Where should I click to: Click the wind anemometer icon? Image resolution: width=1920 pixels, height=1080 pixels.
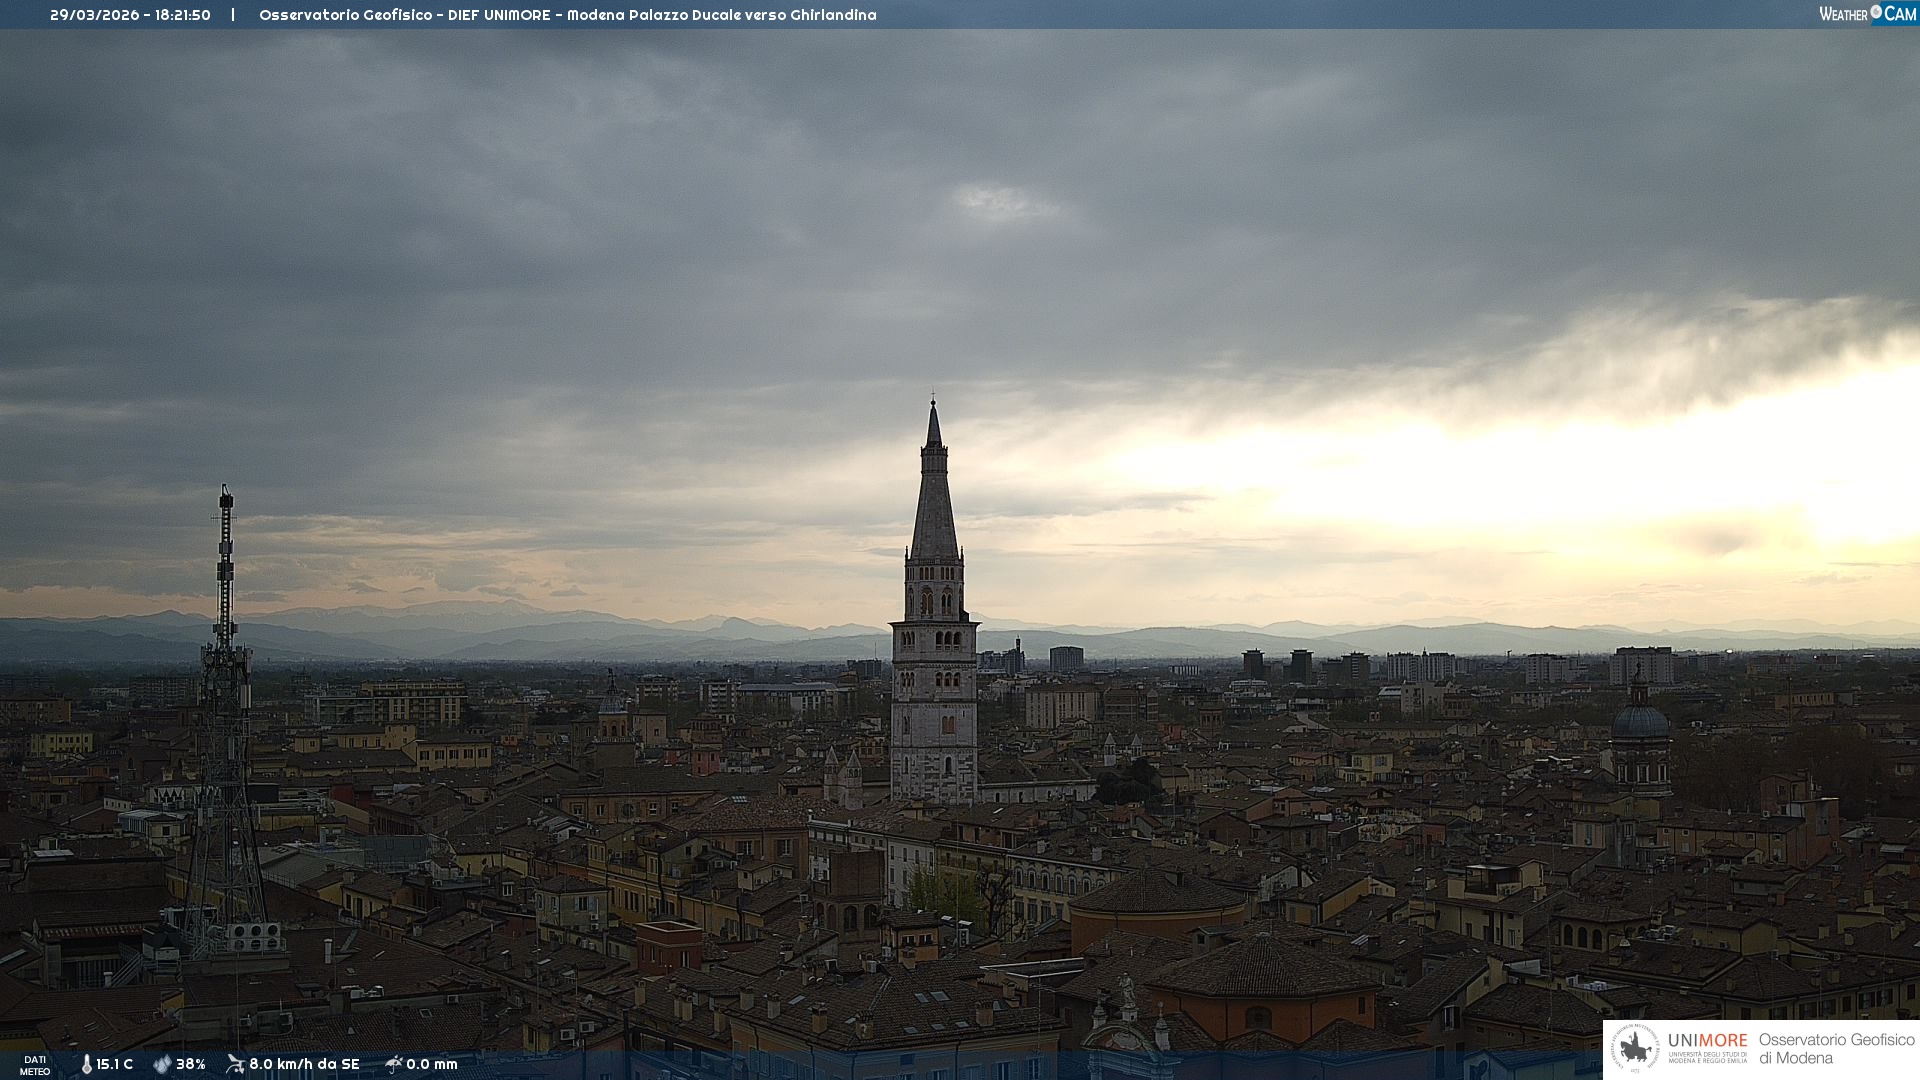235,1064
